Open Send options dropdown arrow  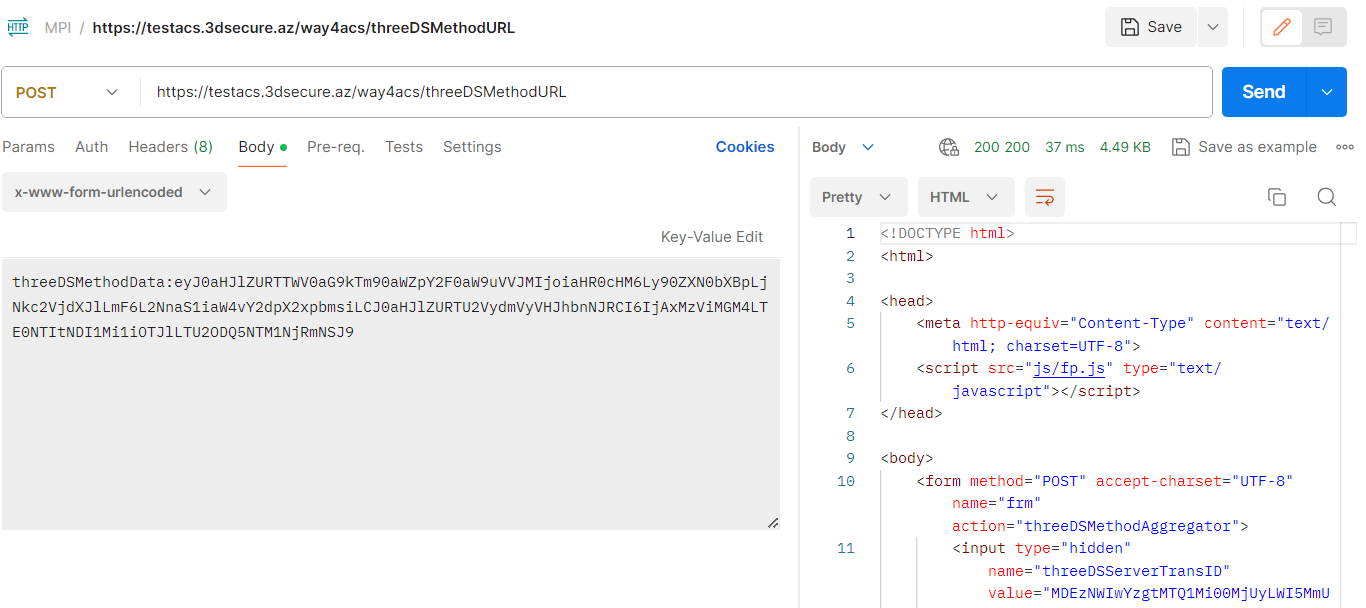coord(1327,92)
